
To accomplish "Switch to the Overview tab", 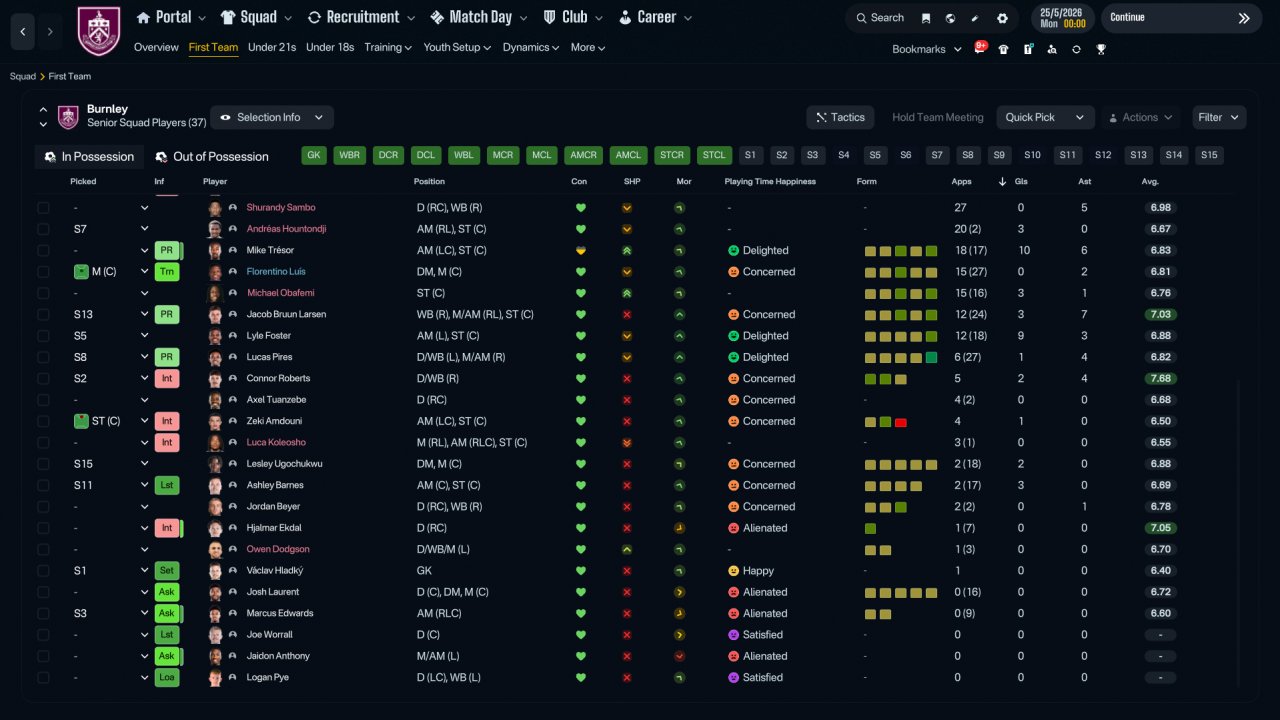I will pos(156,47).
